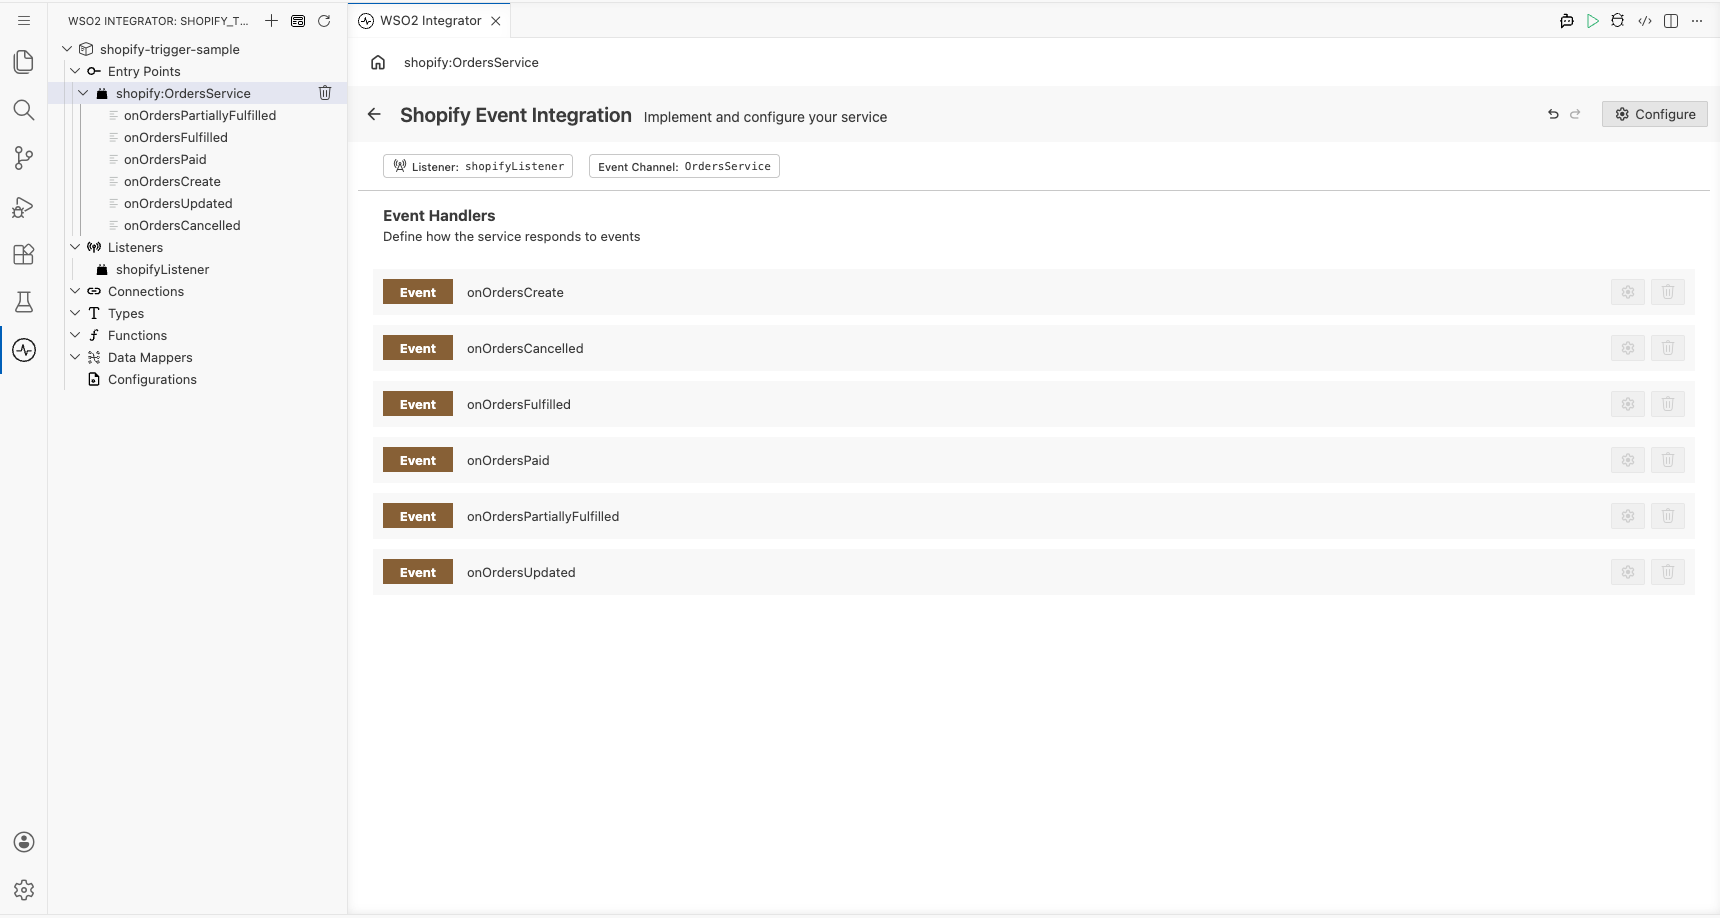Go back using the left arrow

click(x=374, y=114)
